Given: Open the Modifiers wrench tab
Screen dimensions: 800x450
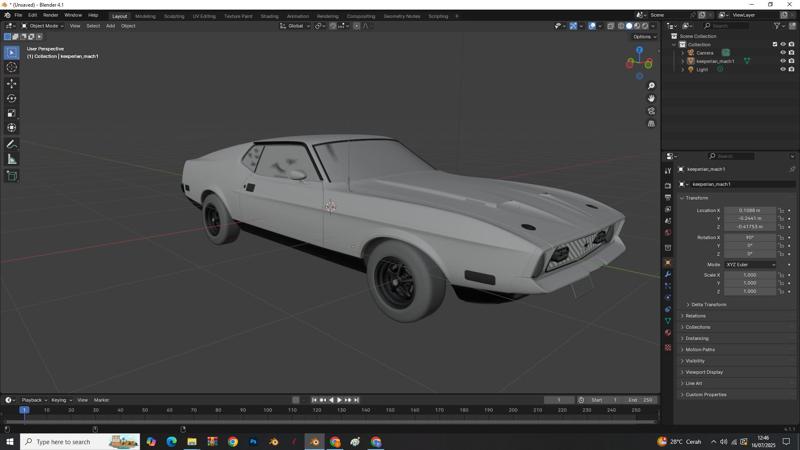Looking at the screenshot, I should click(668, 274).
